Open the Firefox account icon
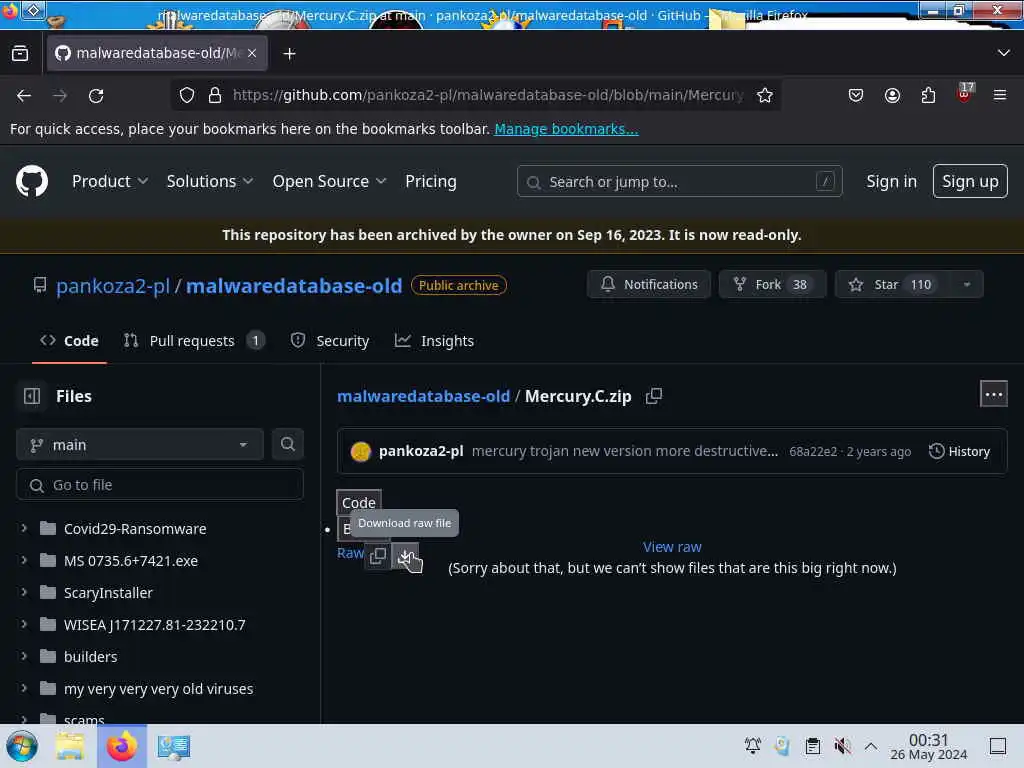The height and width of the screenshot is (768, 1024). [x=892, y=95]
